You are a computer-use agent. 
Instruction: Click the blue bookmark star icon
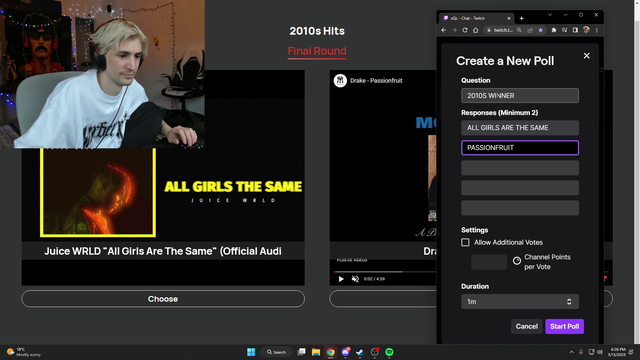(540, 30)
